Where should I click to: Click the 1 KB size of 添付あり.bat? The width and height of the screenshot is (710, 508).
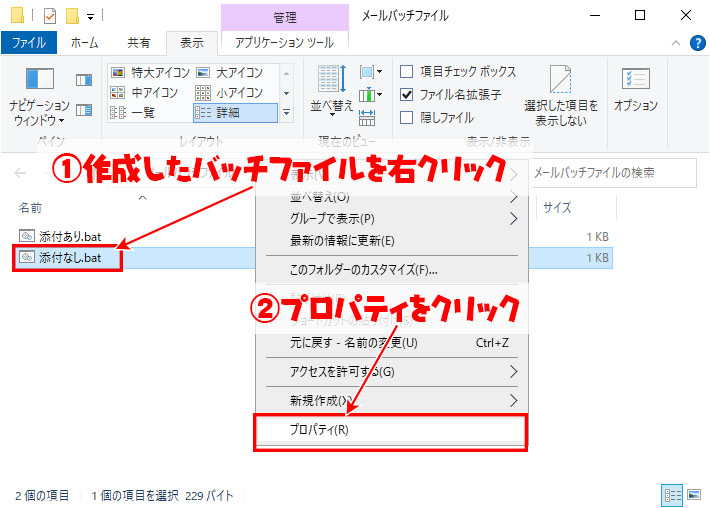coord(597,237)
